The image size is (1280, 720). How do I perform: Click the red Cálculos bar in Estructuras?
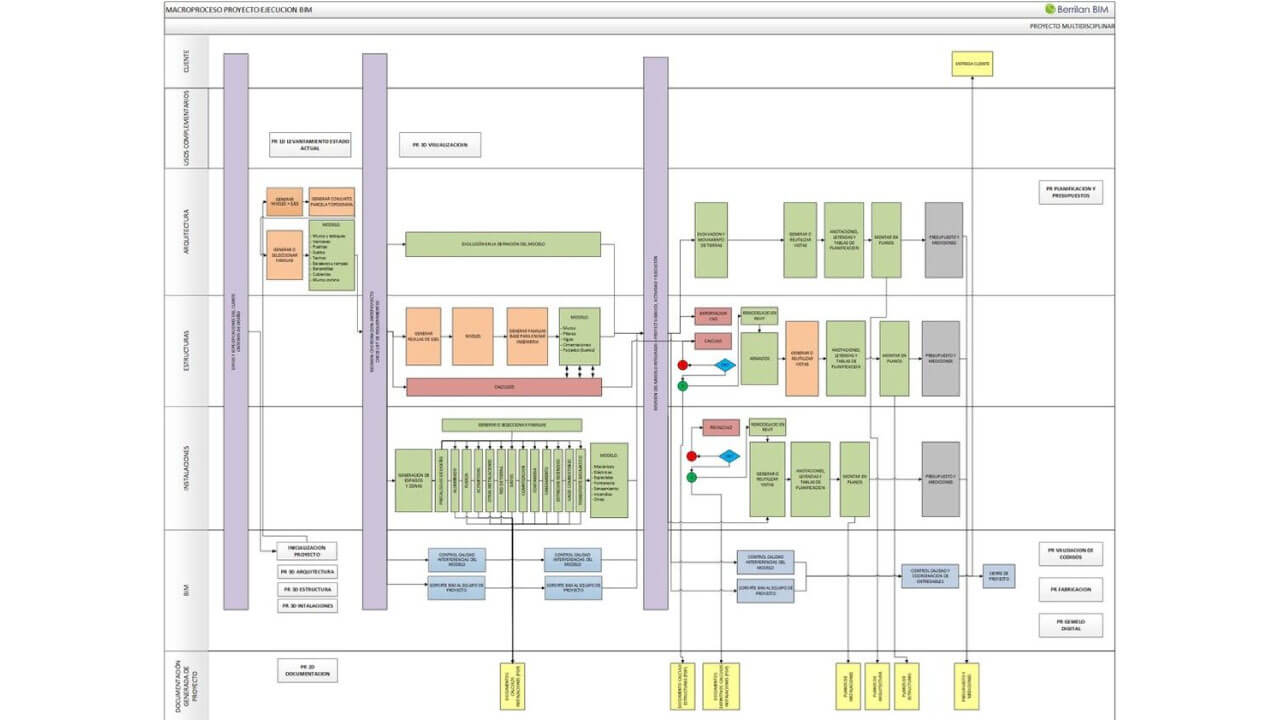504,386
